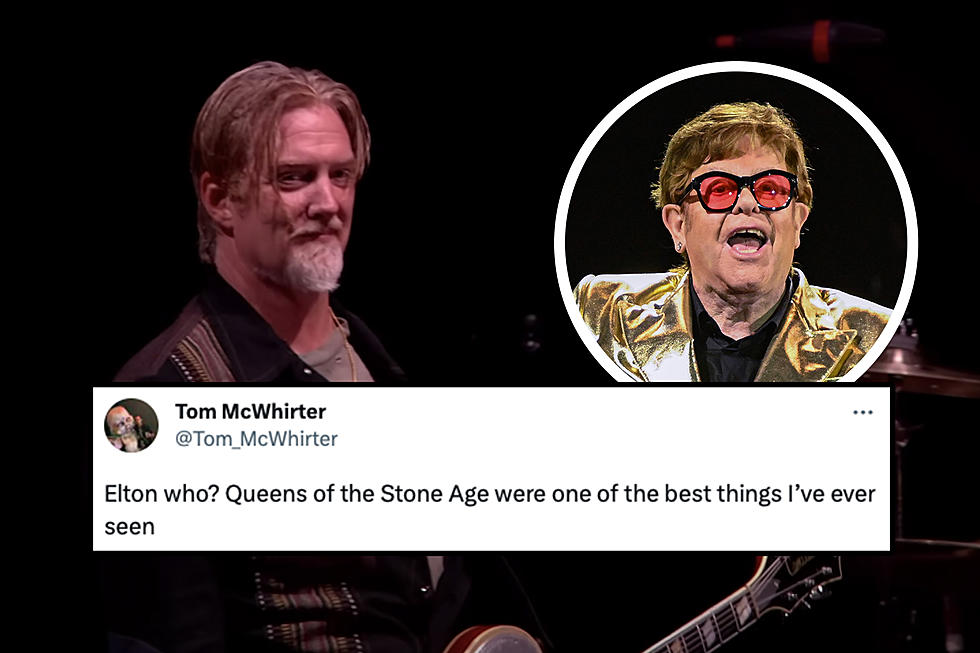Click the @Tom_McWhirter handle
The height and width of the screenshot is (653, 980).
click(256, 439)
